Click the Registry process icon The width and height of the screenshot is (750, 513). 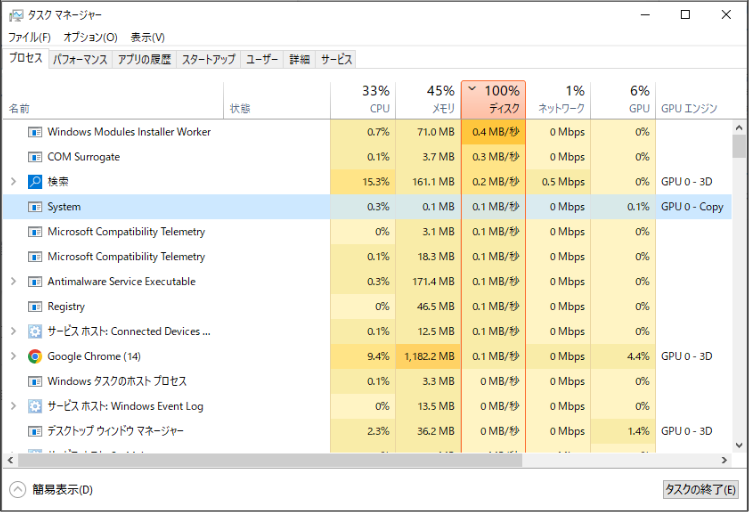[35, 306]
